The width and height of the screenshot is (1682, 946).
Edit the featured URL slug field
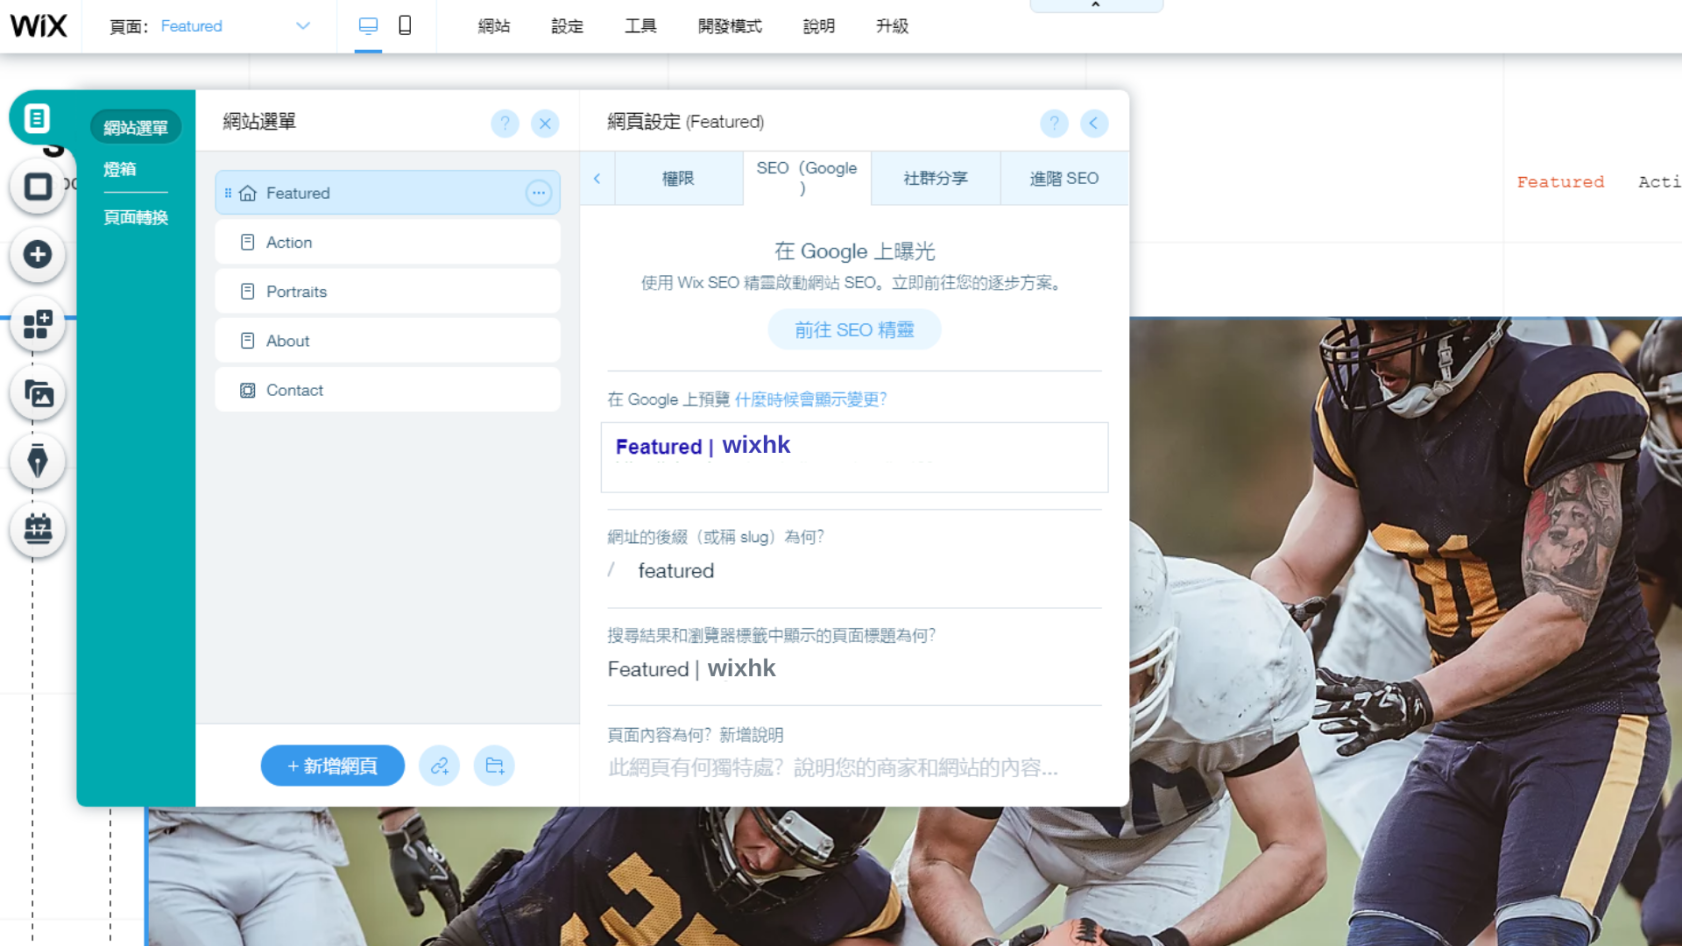coord(676,571)
